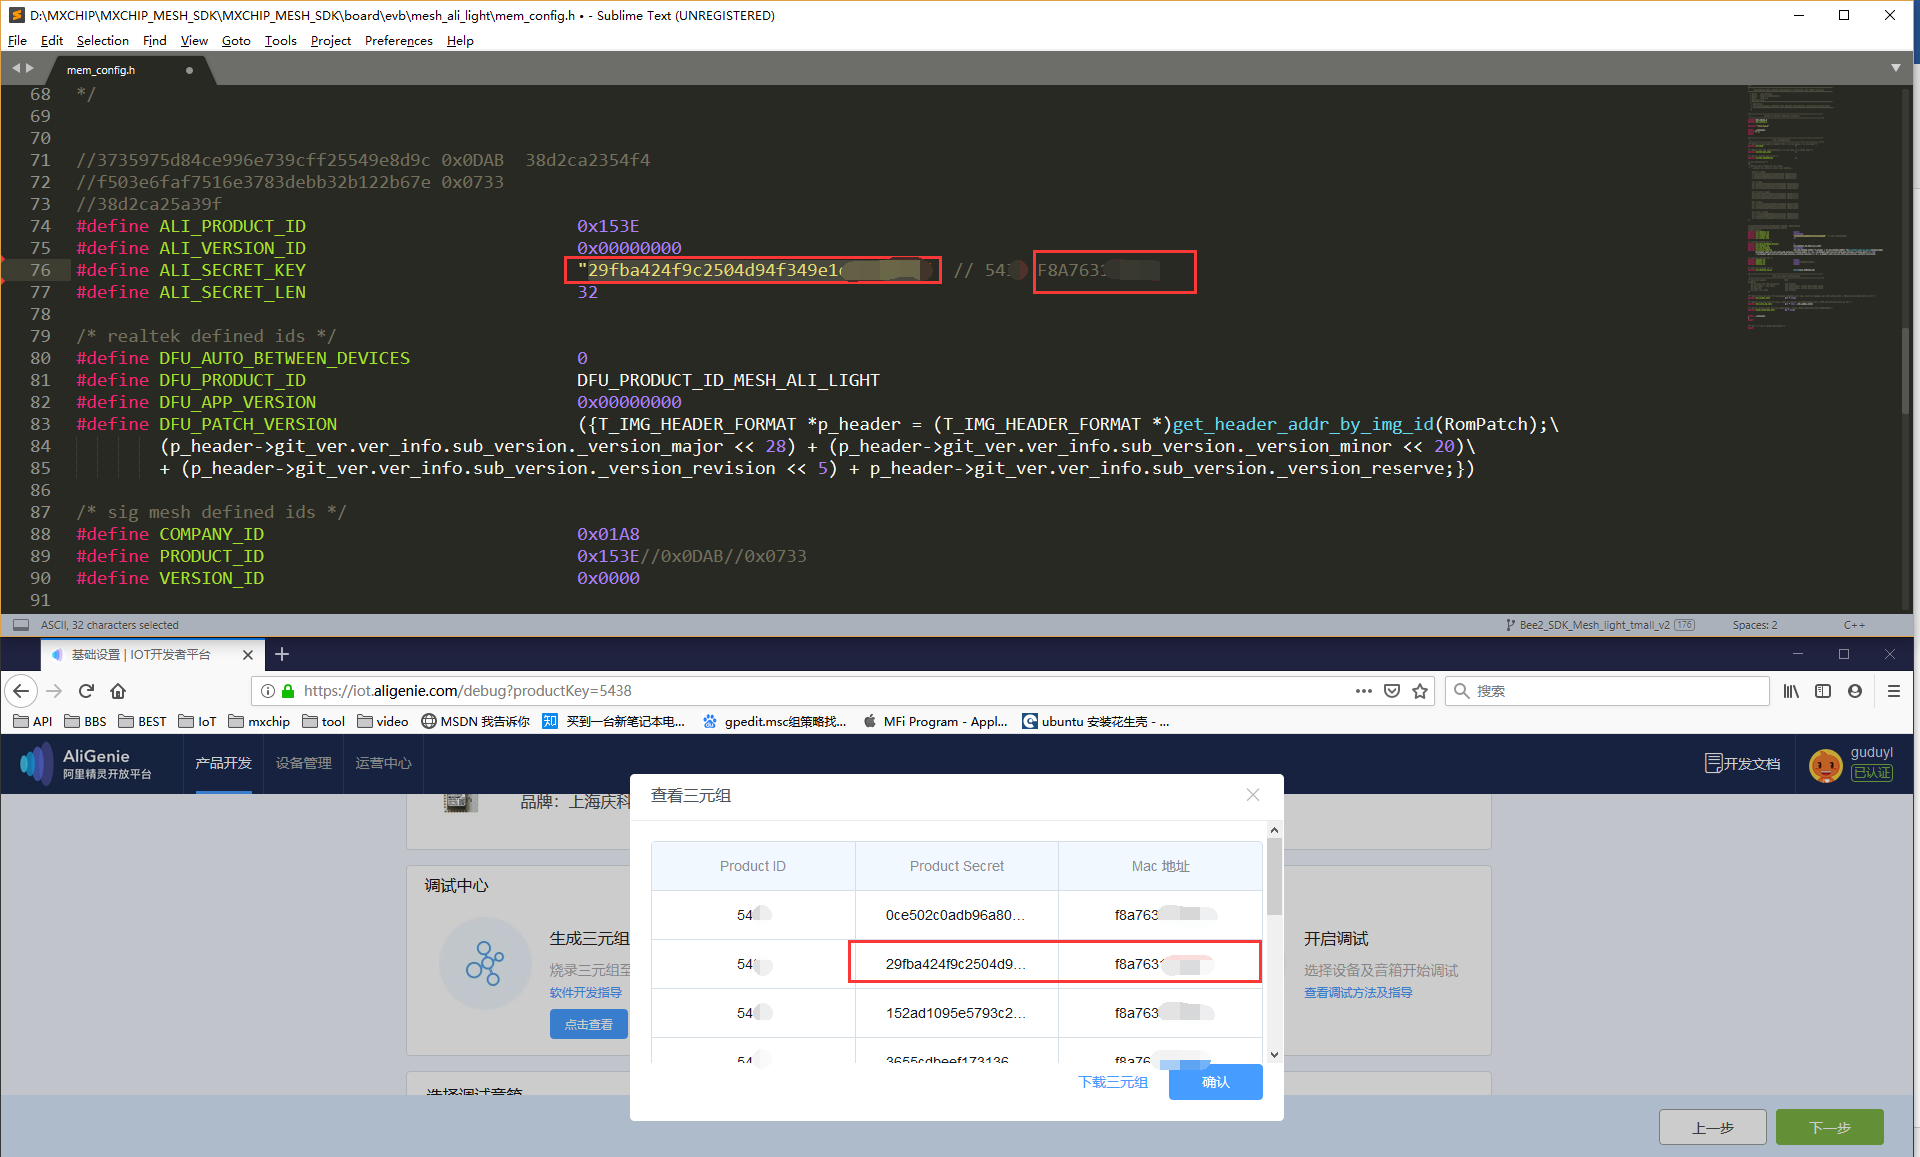The width and height of the screenshot is (1920, 1157).
Task: Click Spaces: 2 indentation setting
Action: [1755, 625]
